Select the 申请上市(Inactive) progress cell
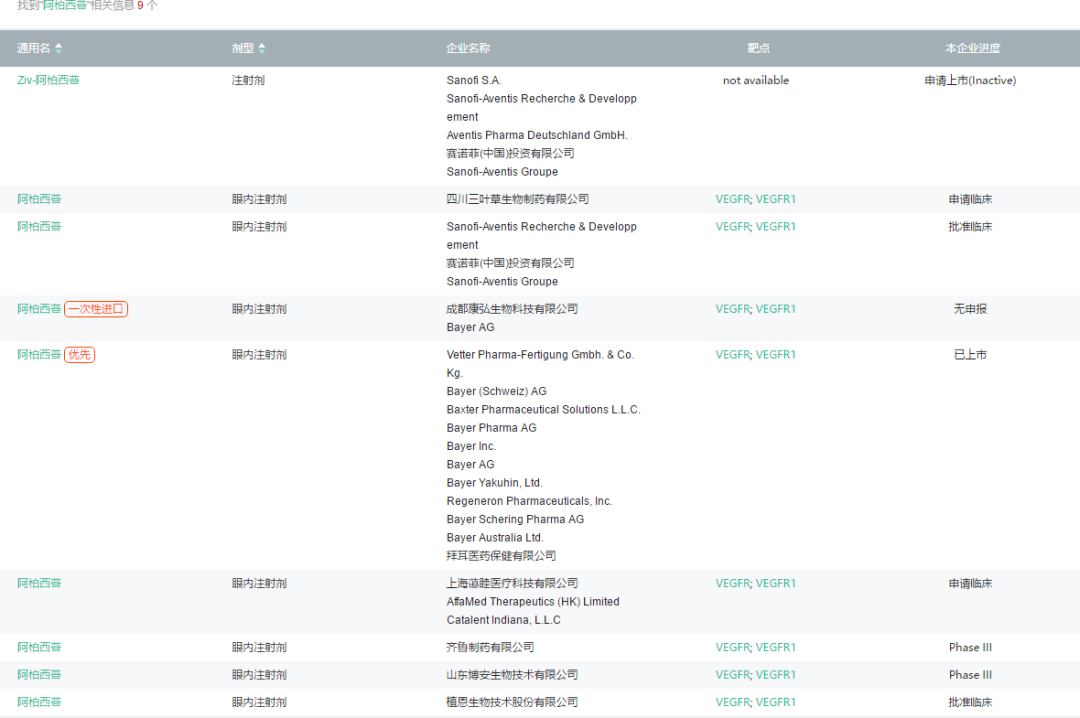This screenshot has width=1080, height=718. 970,80
